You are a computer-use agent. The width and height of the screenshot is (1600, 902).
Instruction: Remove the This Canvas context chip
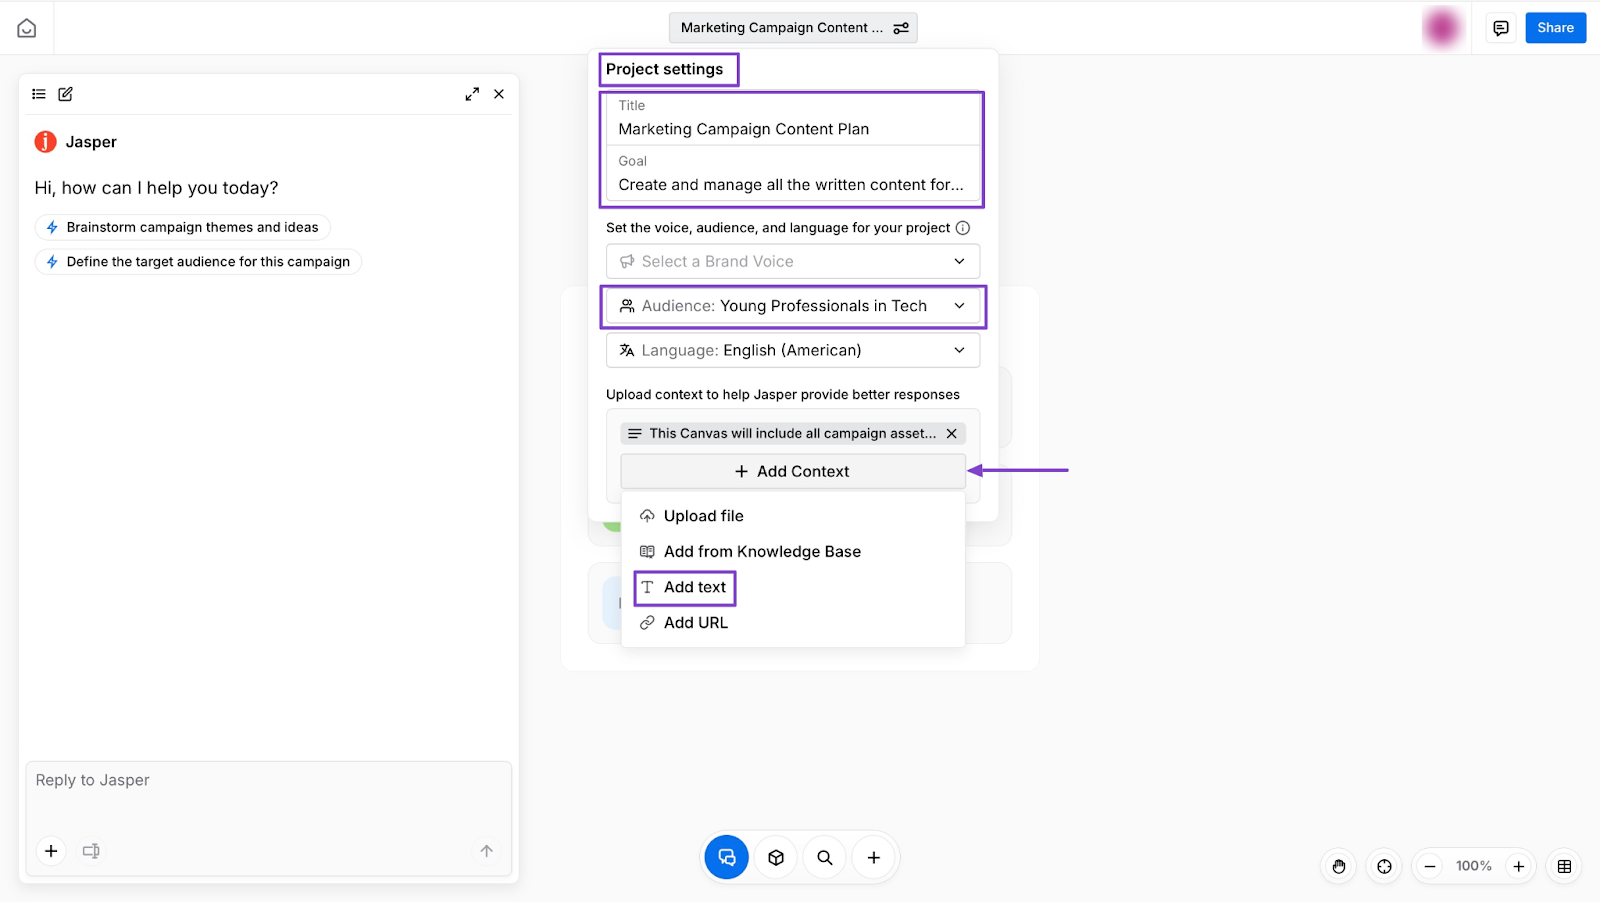point(952,433)
